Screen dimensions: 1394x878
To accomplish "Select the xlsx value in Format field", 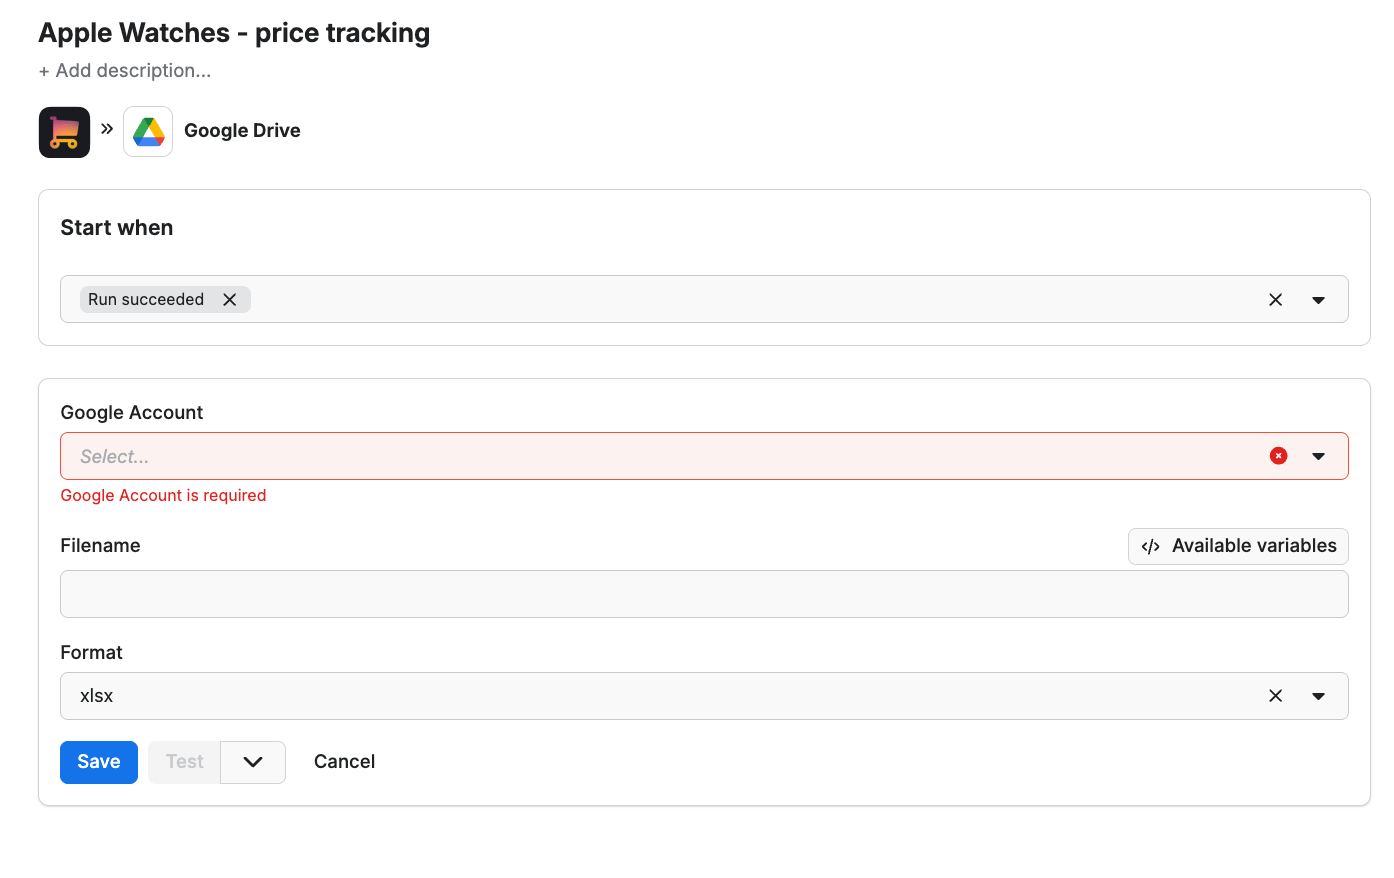I will (x=96, y=695).
